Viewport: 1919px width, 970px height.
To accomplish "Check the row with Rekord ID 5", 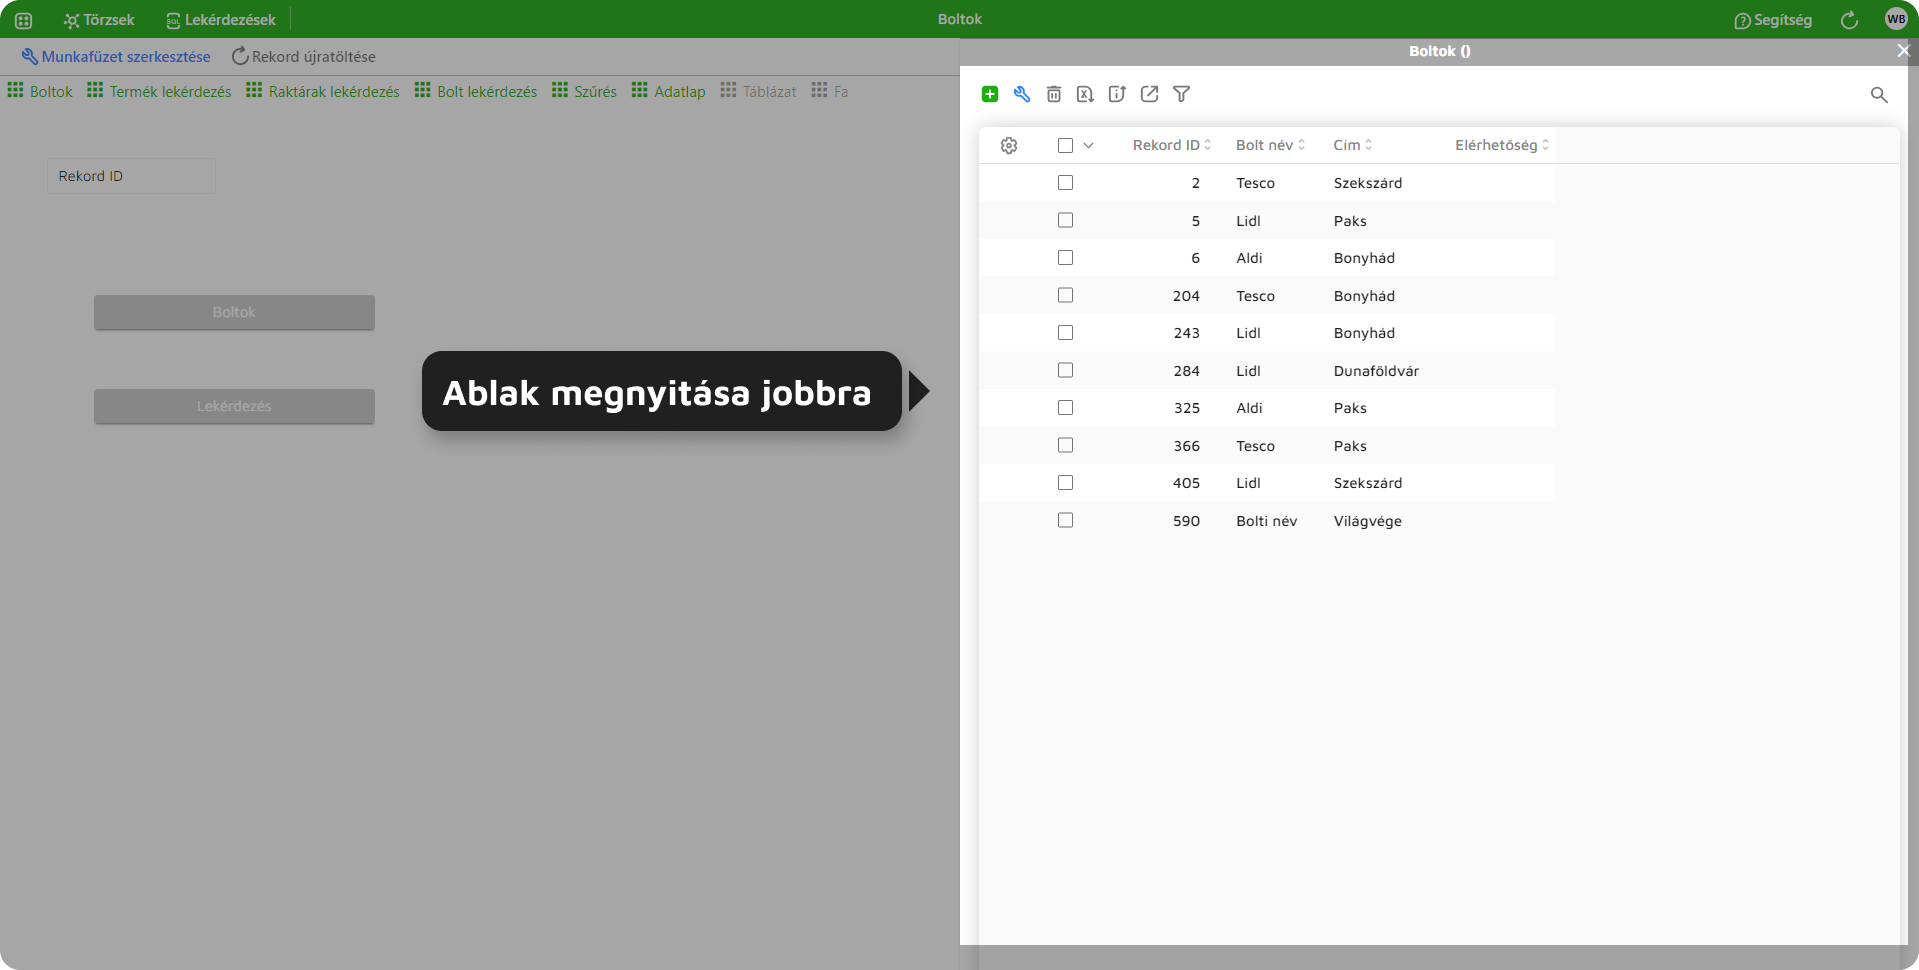I will [1065, 220].
